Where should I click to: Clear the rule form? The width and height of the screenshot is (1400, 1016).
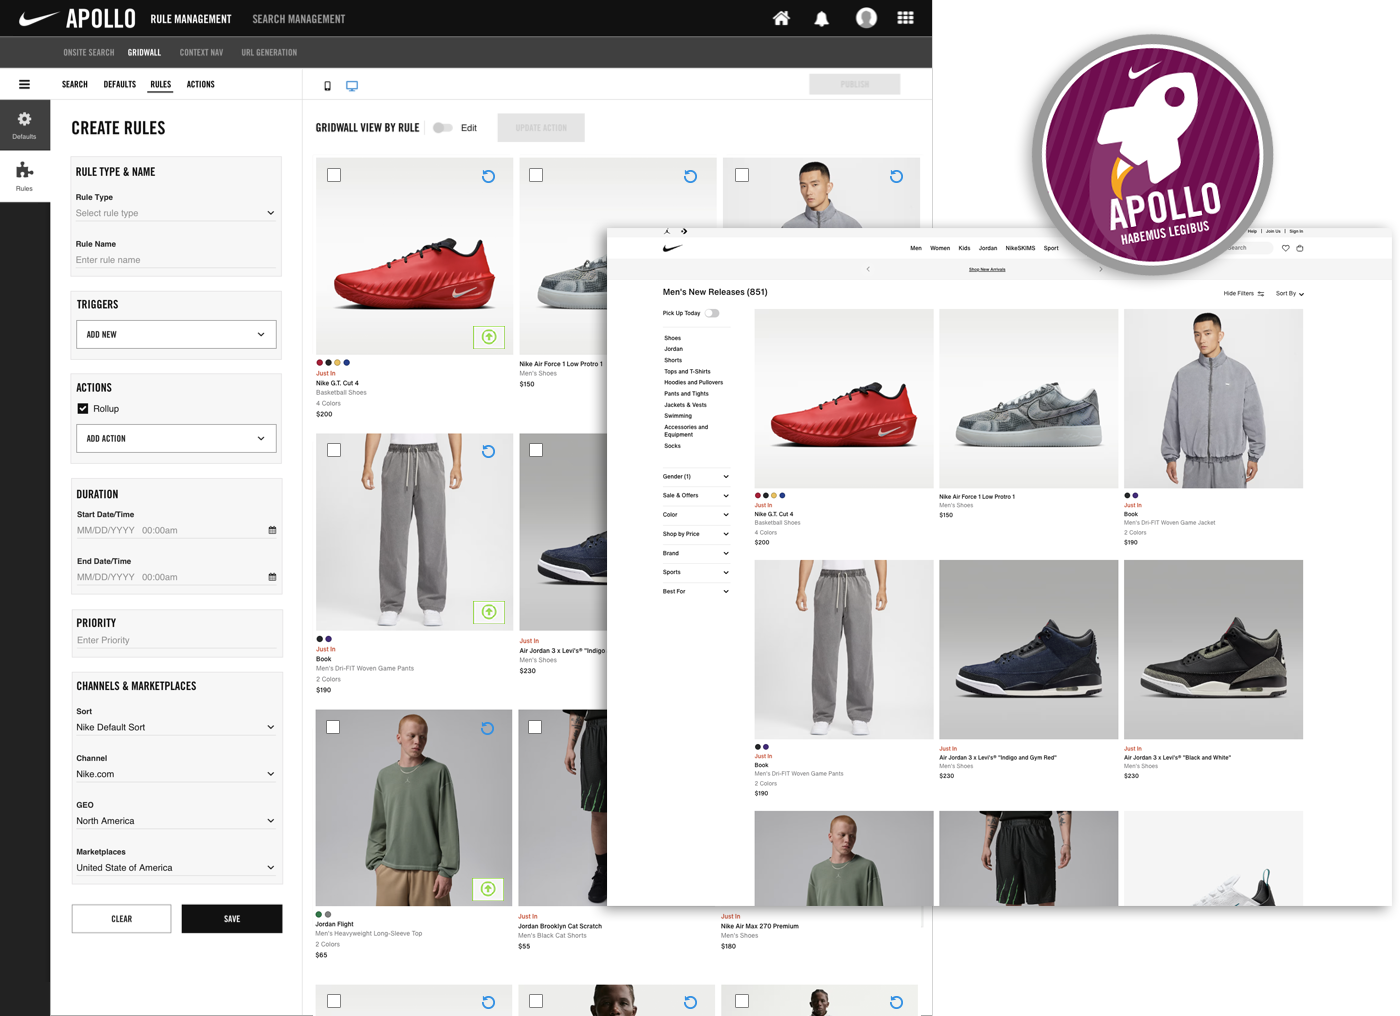(121, 918)
